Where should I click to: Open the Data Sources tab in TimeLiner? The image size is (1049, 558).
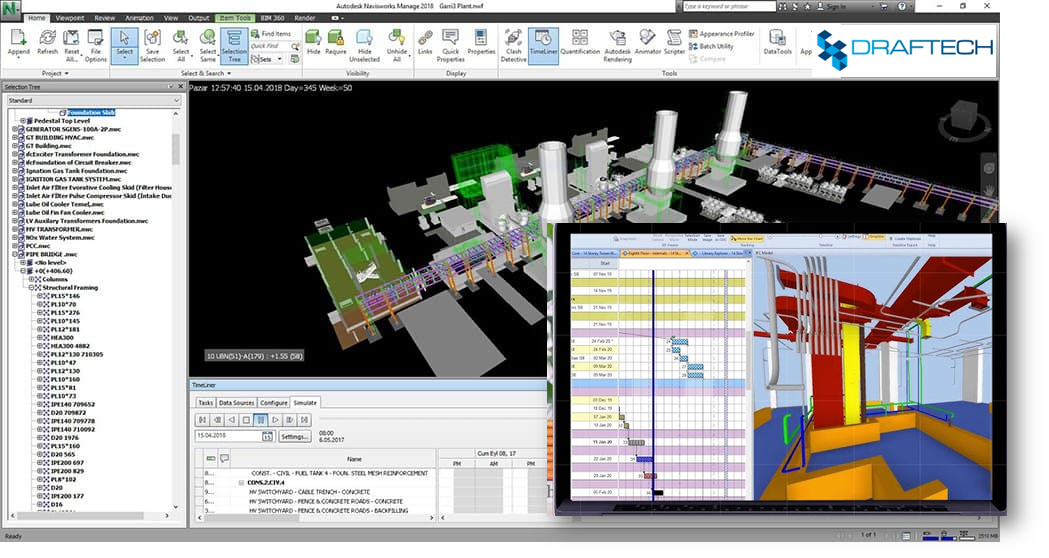(x=237, y=402)
